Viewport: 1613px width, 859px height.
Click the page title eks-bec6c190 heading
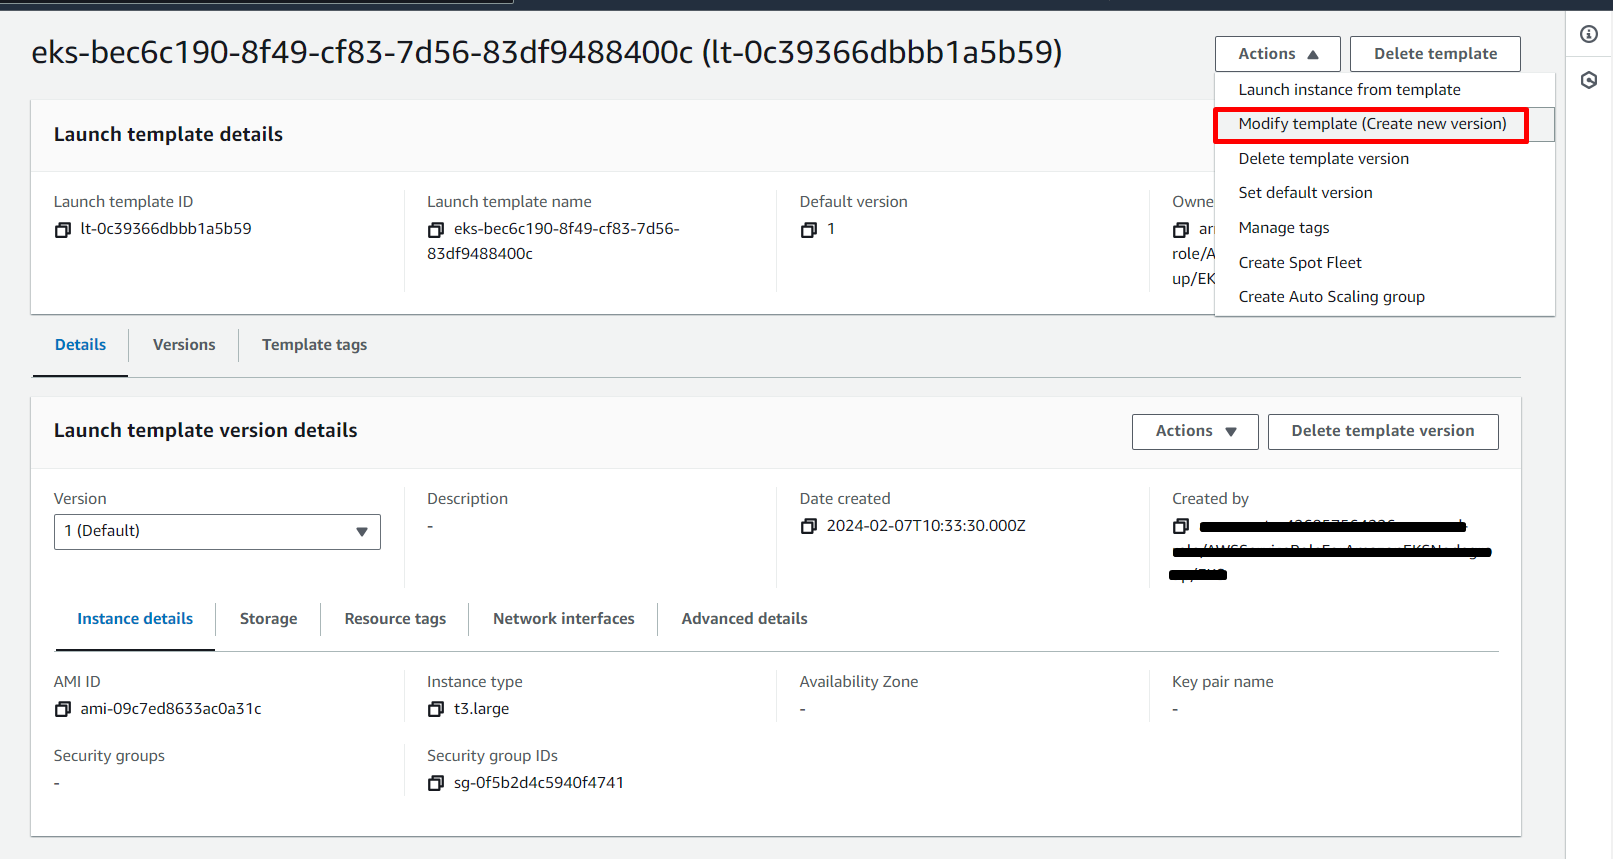pos(547,52)
